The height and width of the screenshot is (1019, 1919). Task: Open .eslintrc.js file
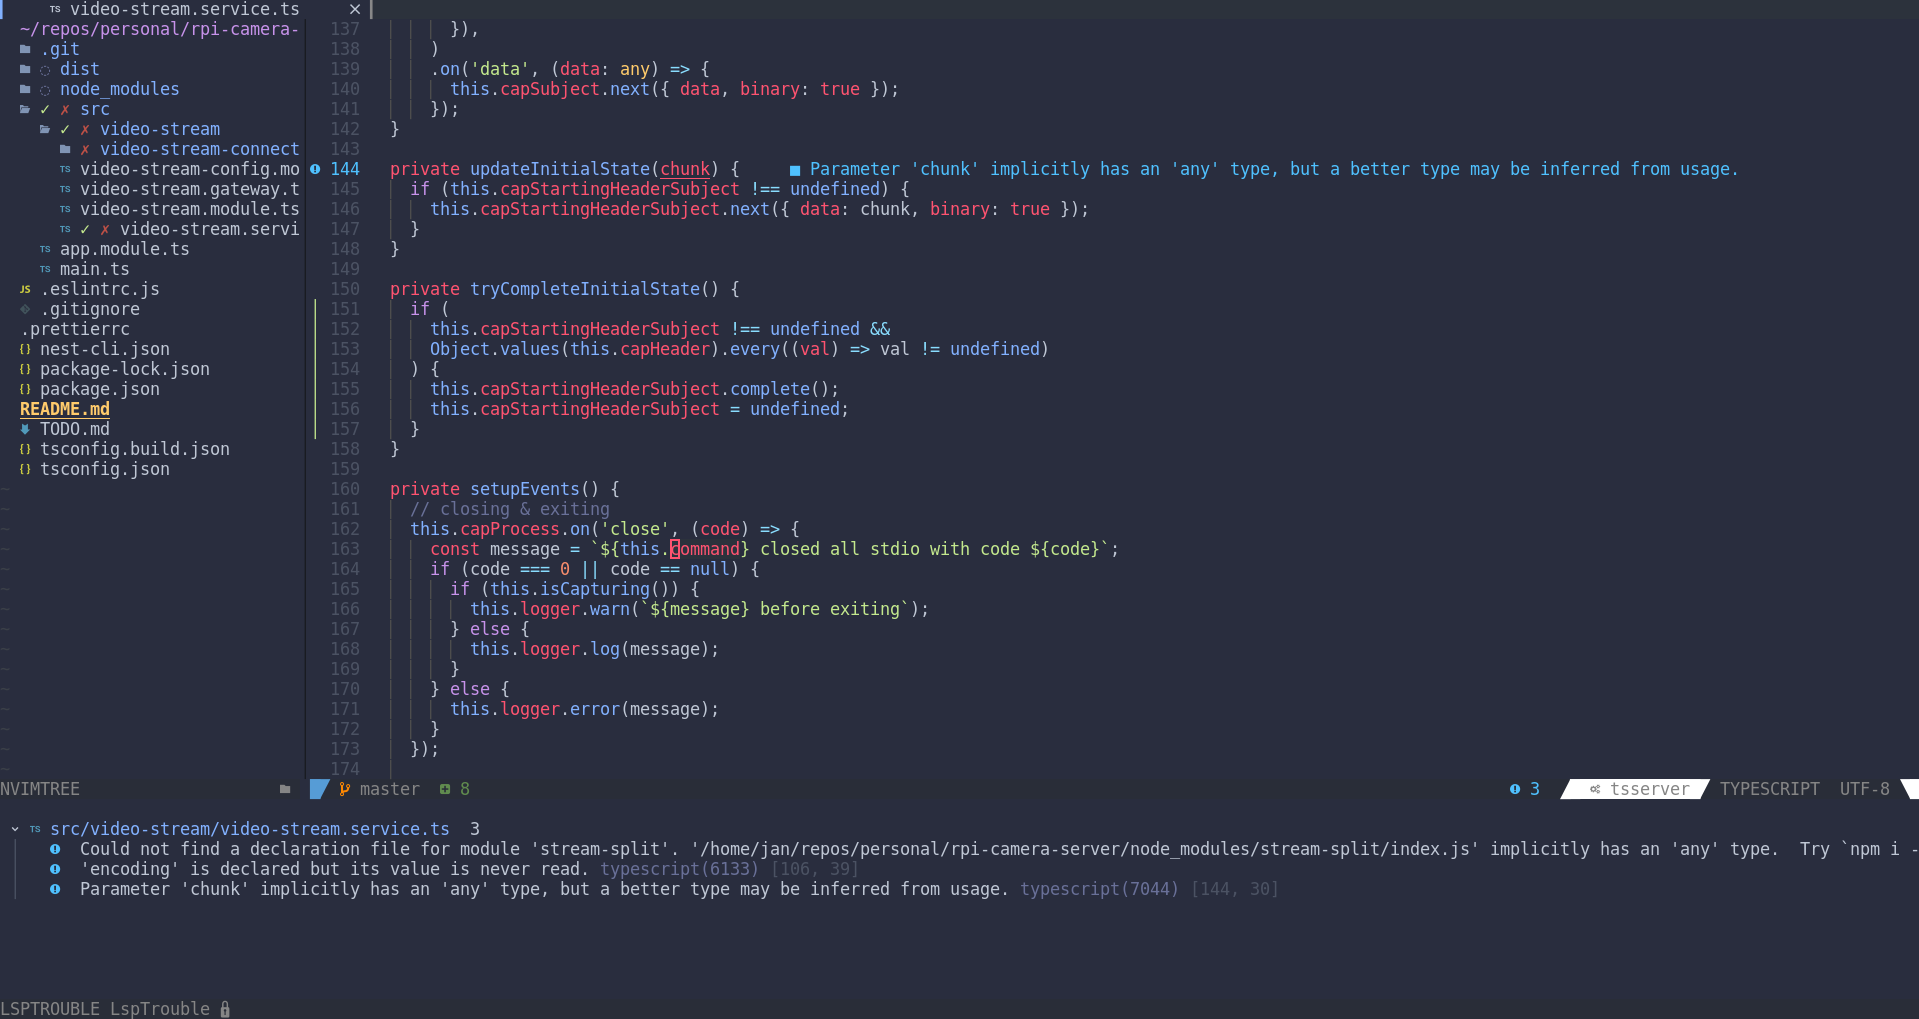click(x=100, y=289)
